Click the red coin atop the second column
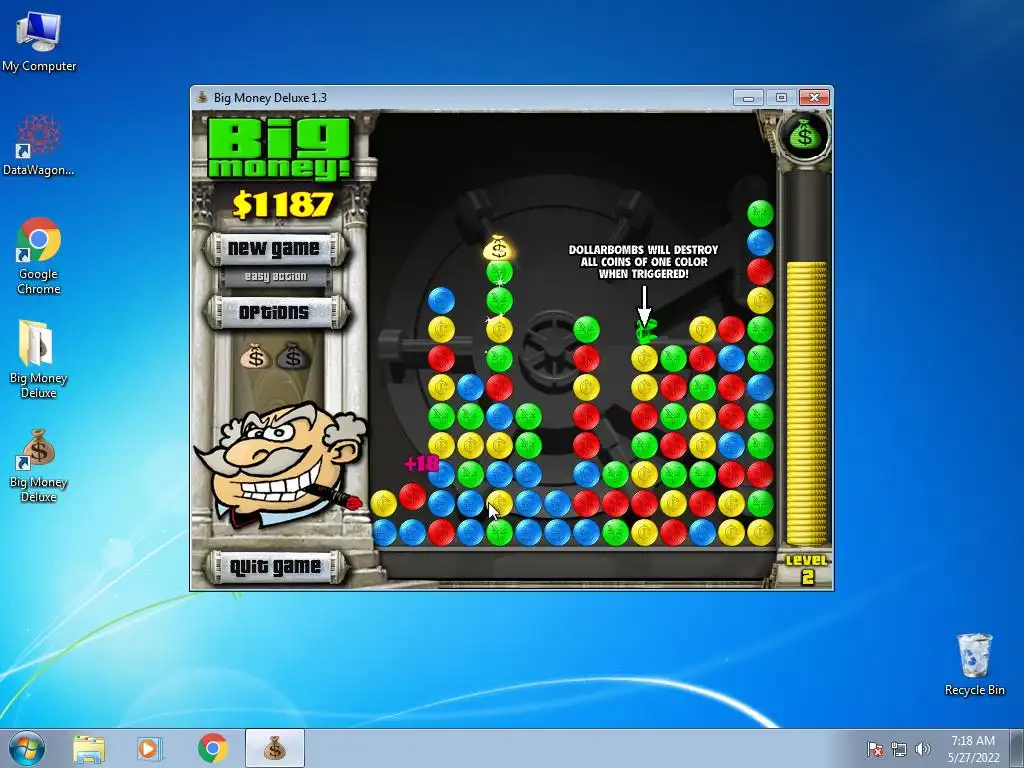The height and width of the screenshot is (768, 1024). [412, 496]
